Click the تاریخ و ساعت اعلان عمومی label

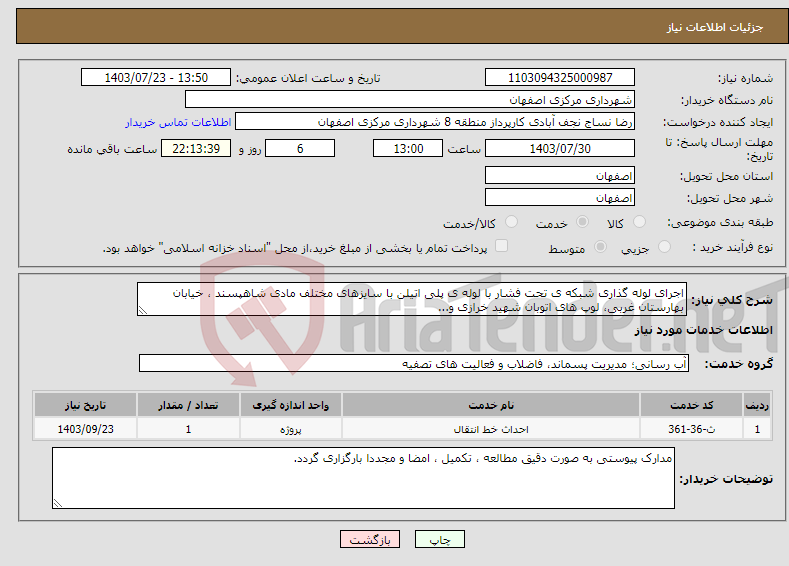308,78
